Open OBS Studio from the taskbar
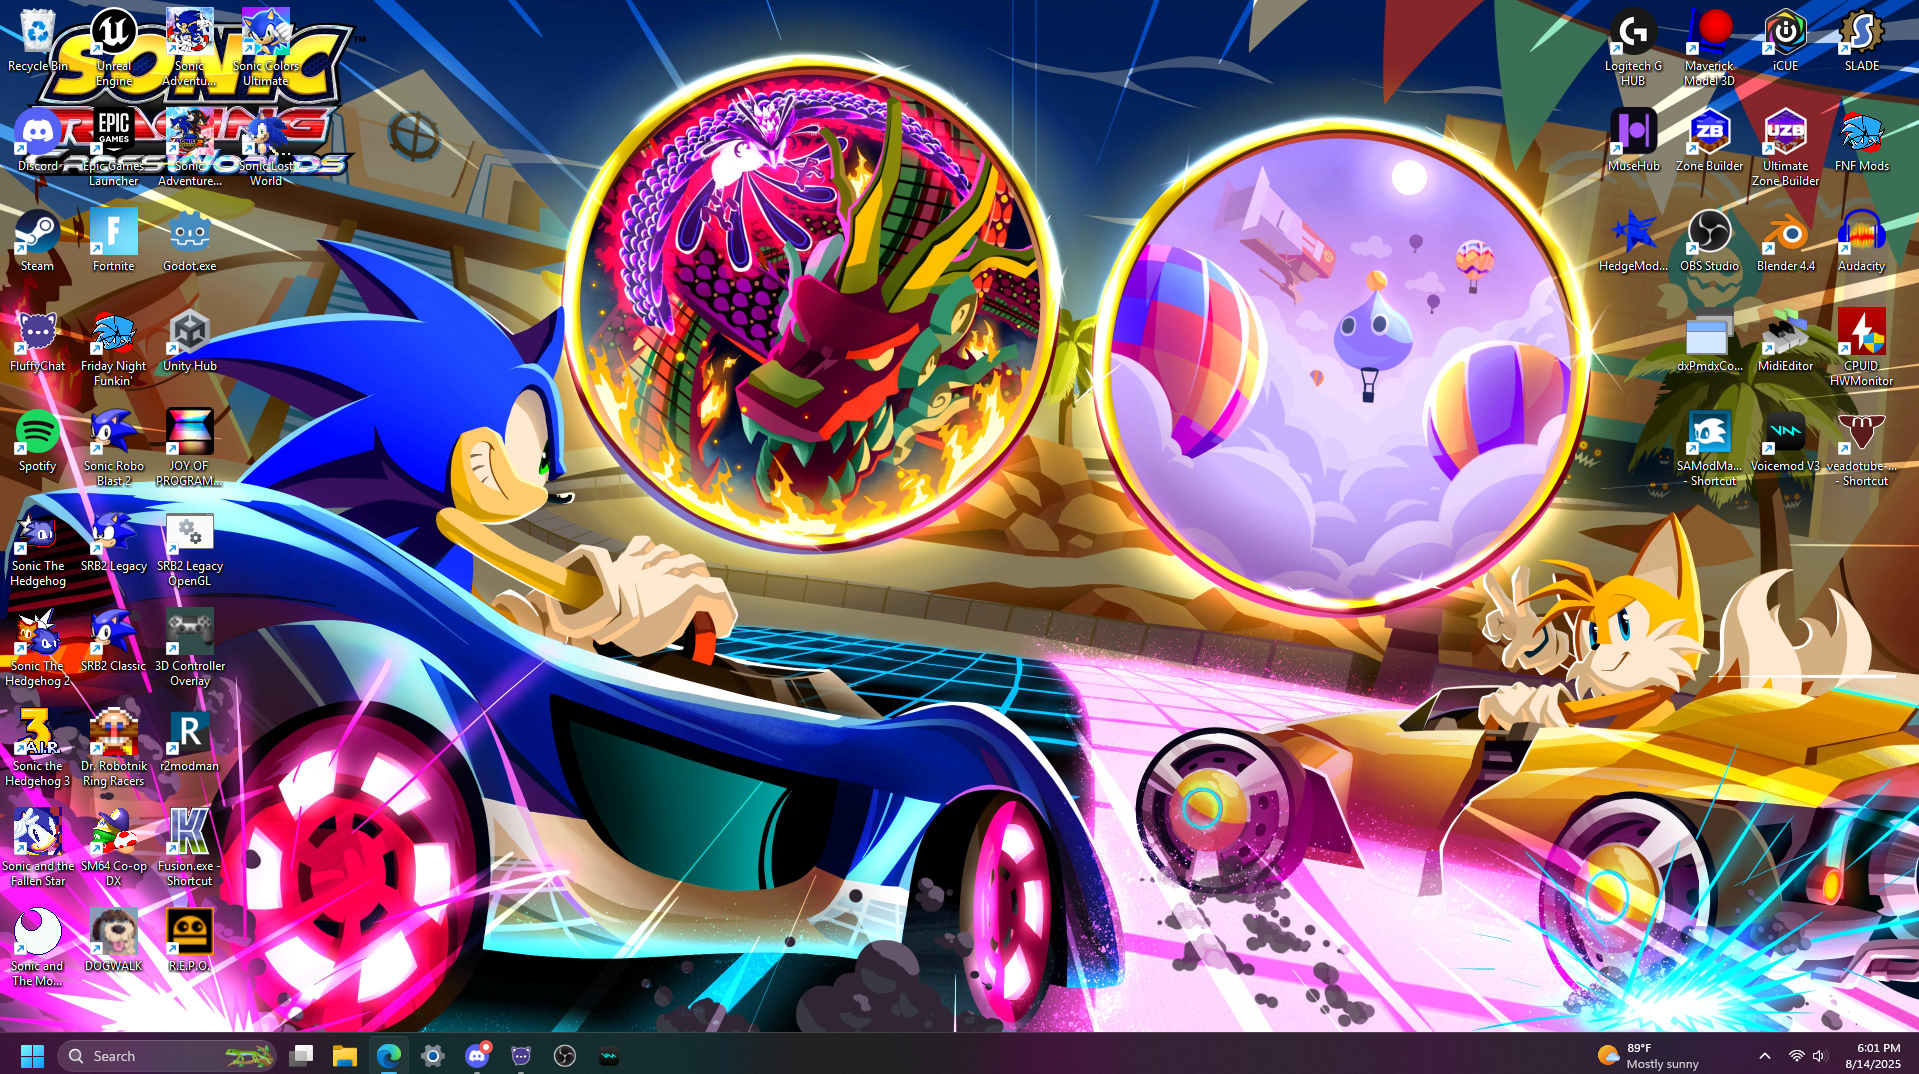The height and width of the screenshot is (1074, 1919). click(x=565, y=1056)
